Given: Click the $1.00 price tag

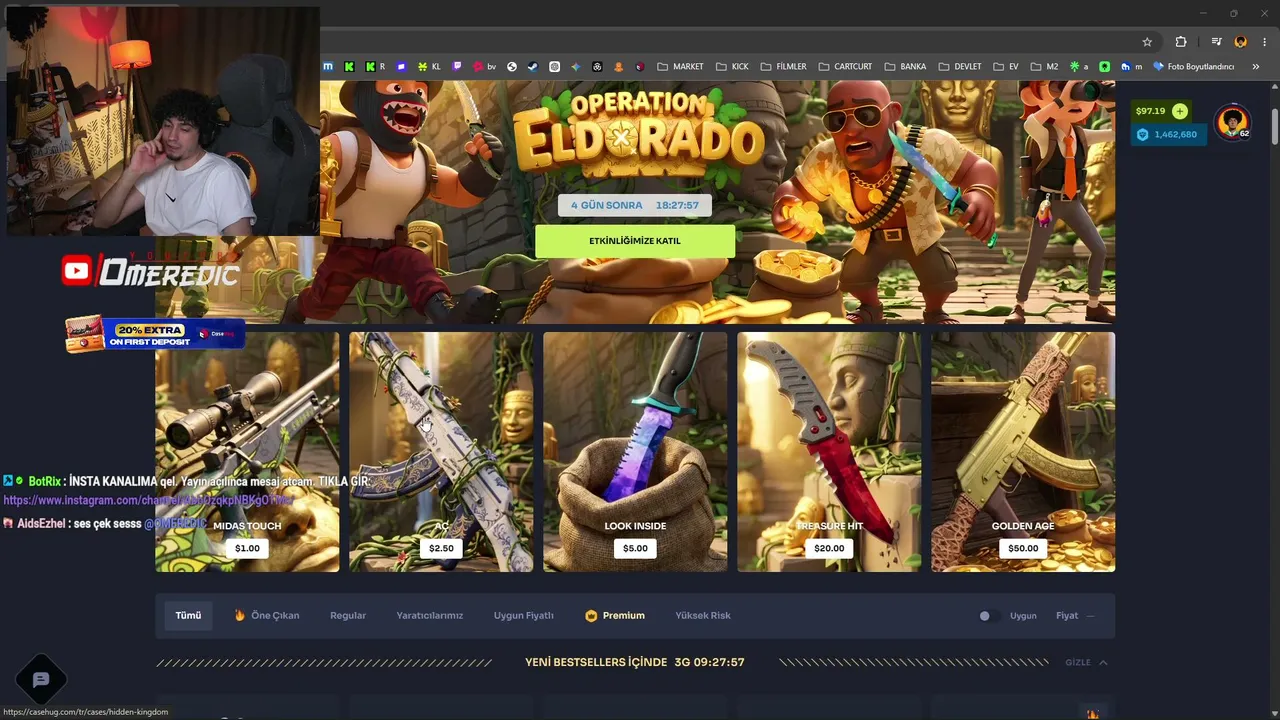Looking at the screenshot, I should [247, 548].
